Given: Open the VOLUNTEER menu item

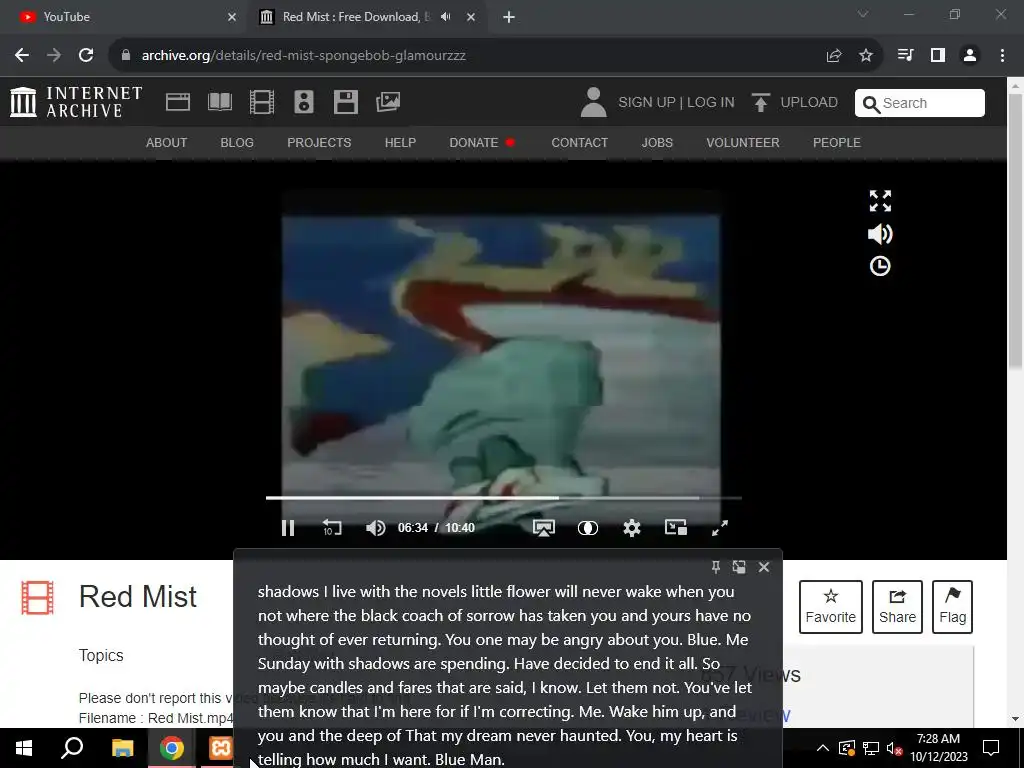Looking at the screenshot, I should click(743, 142).
